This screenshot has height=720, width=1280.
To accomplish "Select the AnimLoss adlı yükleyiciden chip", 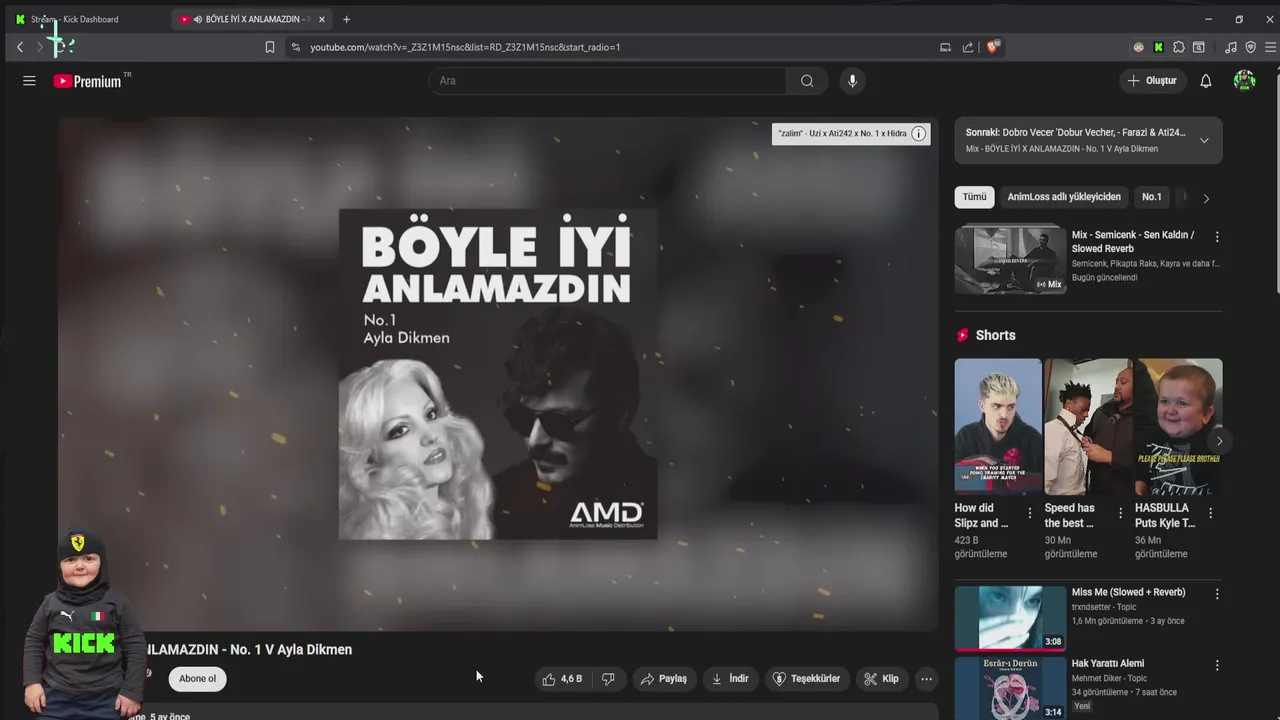I will pyautogui.click(x=1064, y=197).
